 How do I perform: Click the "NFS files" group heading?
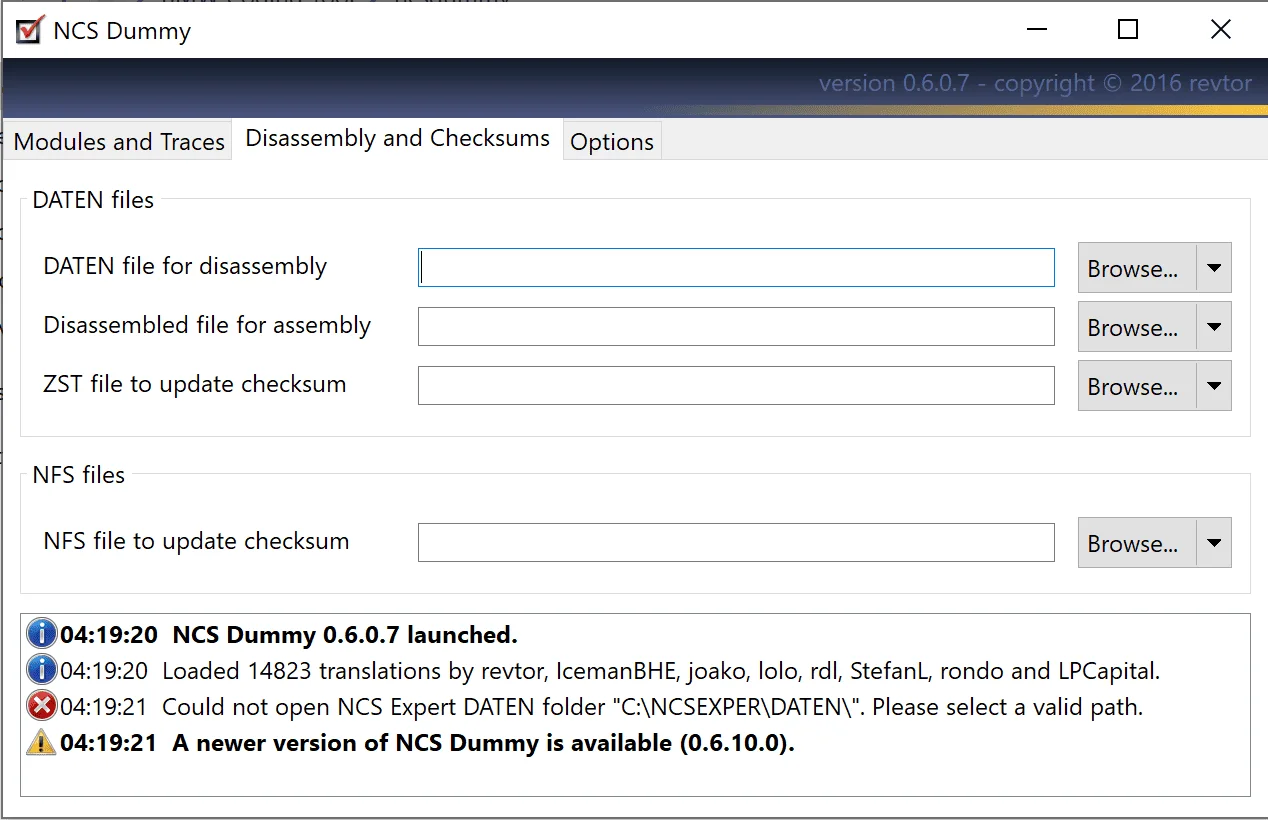(x=79, y=474)
